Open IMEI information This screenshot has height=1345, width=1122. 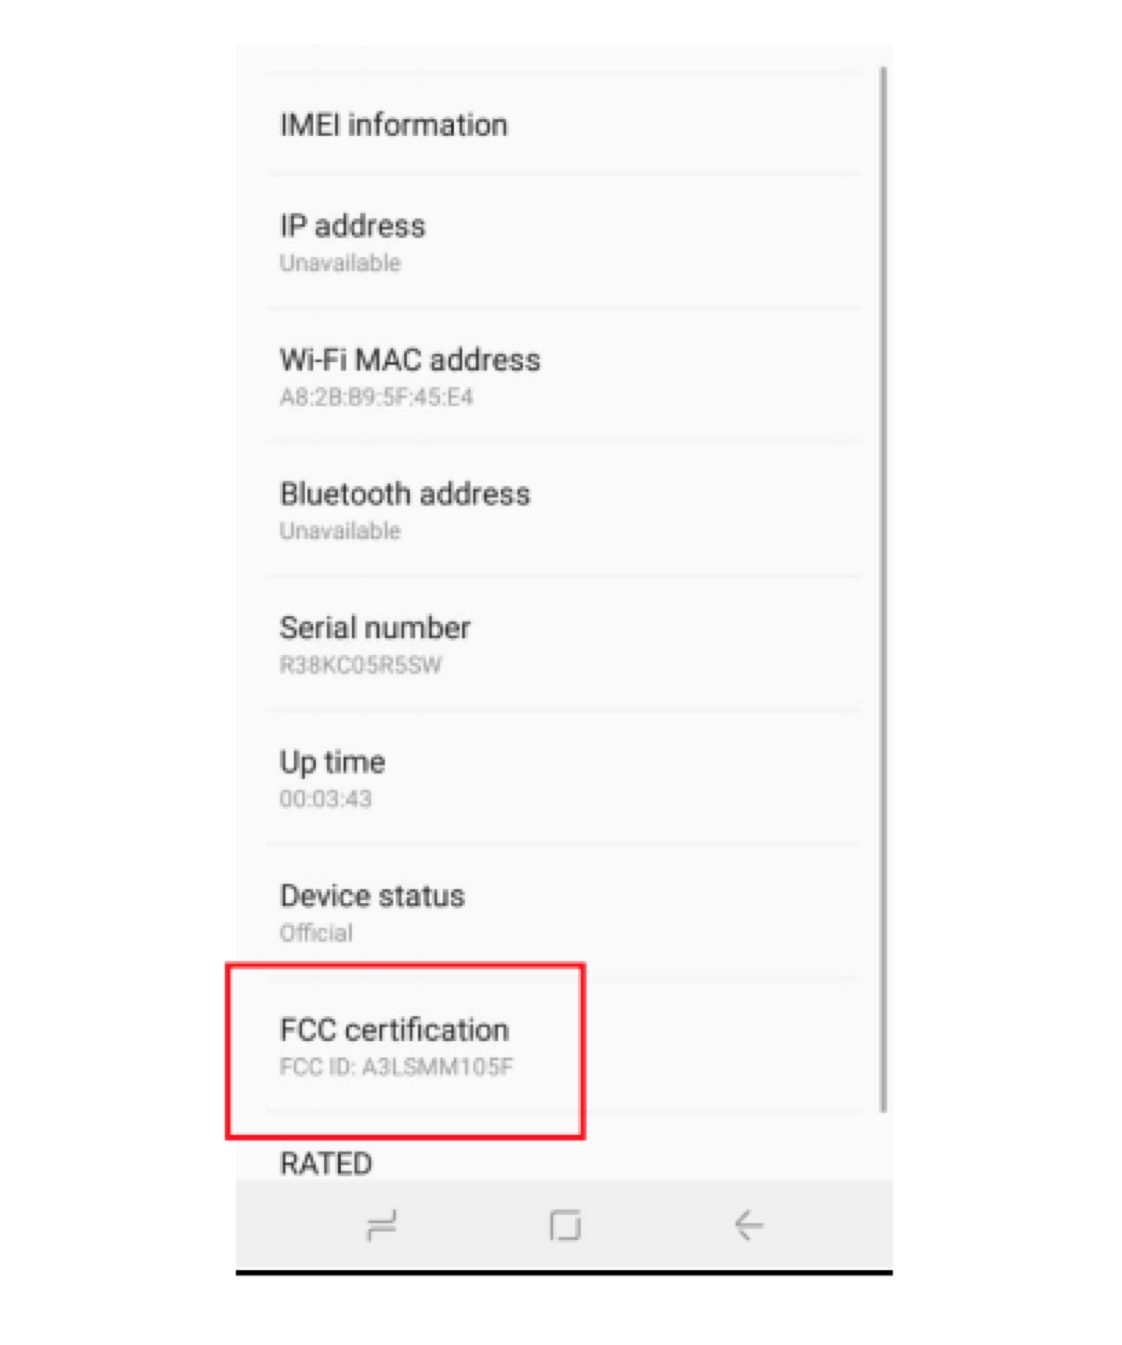coord(393,125)
